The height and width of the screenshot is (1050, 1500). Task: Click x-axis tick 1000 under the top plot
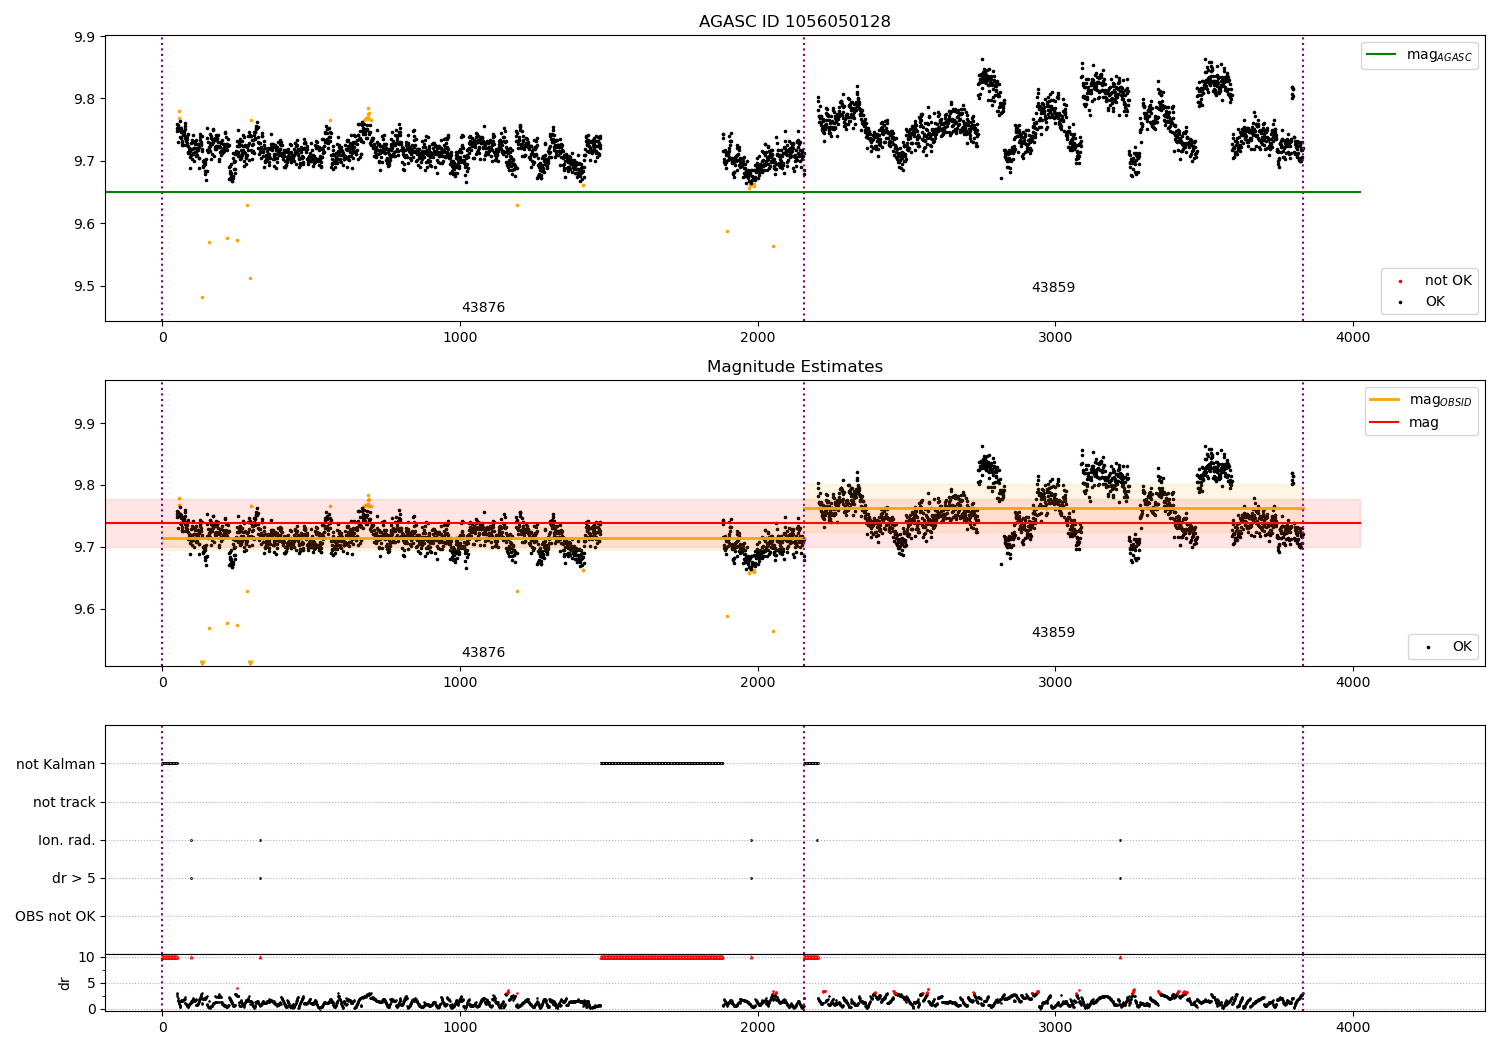[x=460, y=338]
